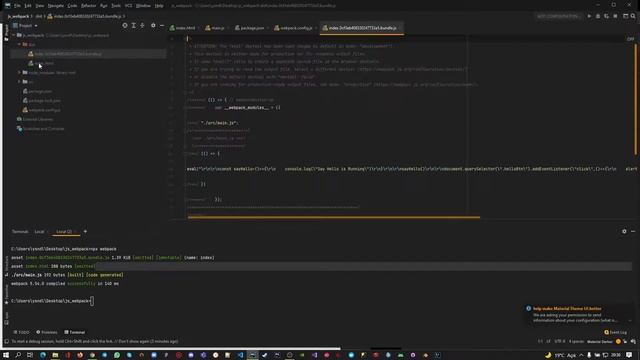Viewport: 640px width, 360px height.
Task: Open the File menu
Action: pos(17,6)
